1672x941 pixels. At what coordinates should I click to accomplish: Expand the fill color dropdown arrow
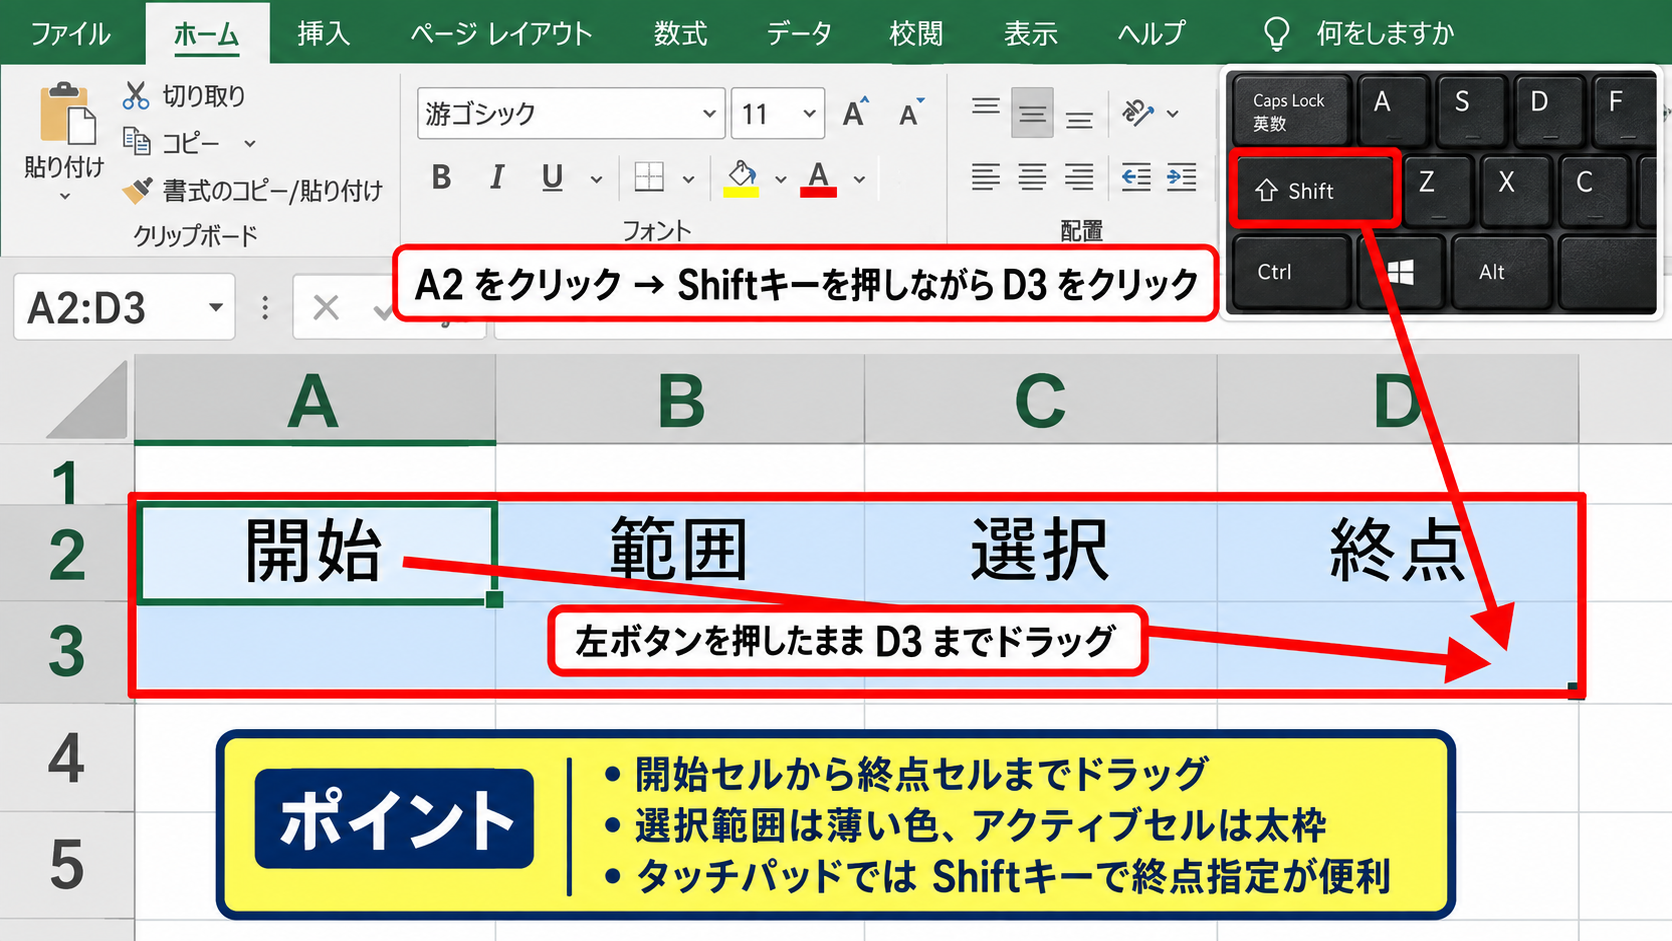780,180
